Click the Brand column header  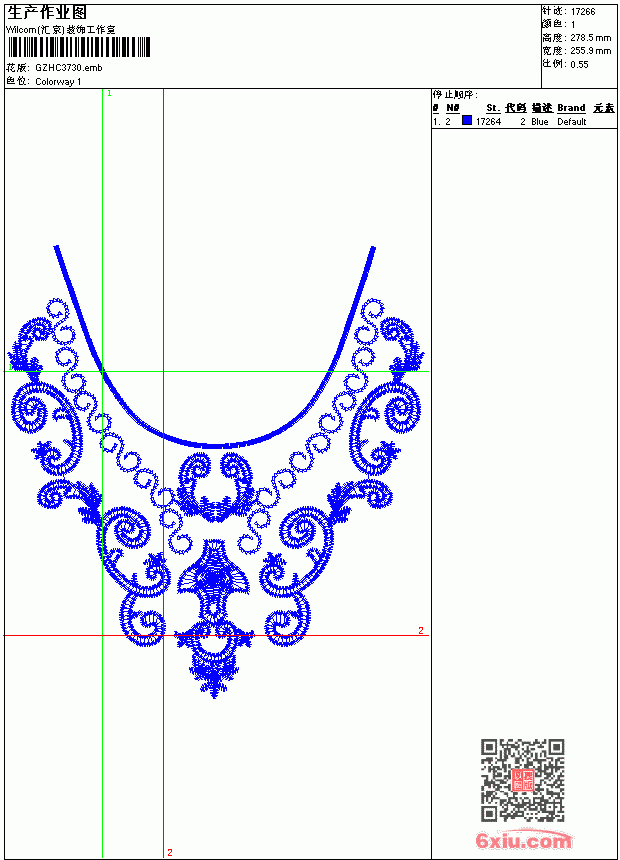[571, 108]
